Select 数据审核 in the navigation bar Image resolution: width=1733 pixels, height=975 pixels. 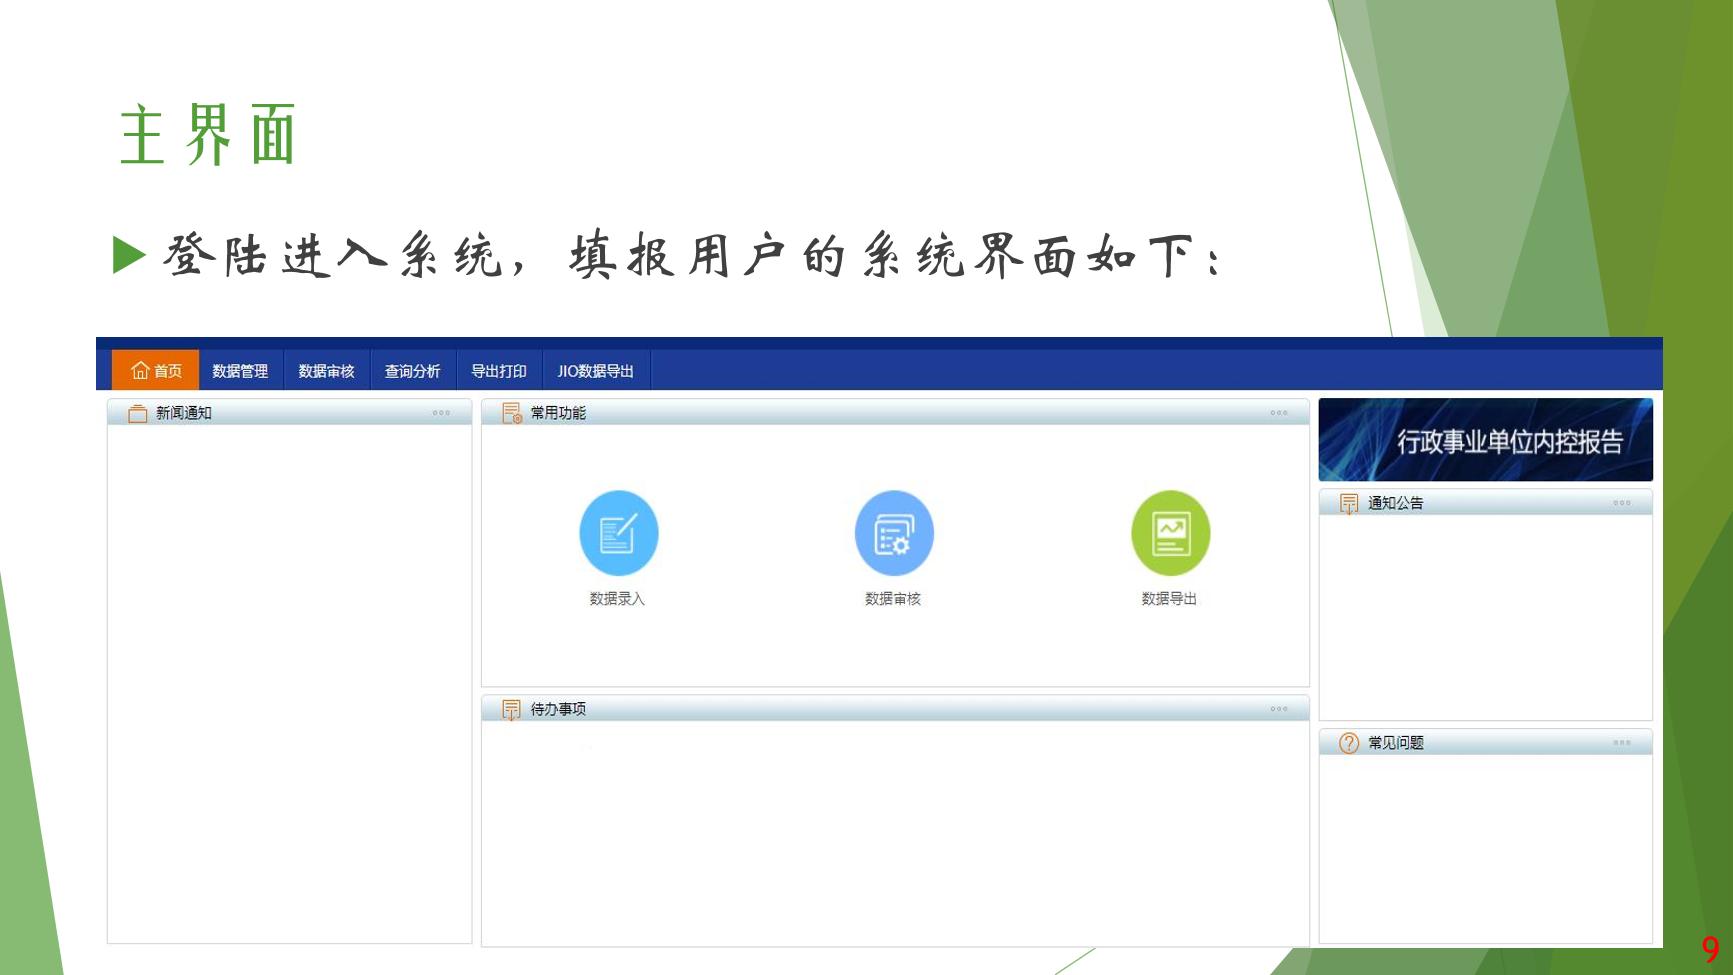click(x=326, y=371)
